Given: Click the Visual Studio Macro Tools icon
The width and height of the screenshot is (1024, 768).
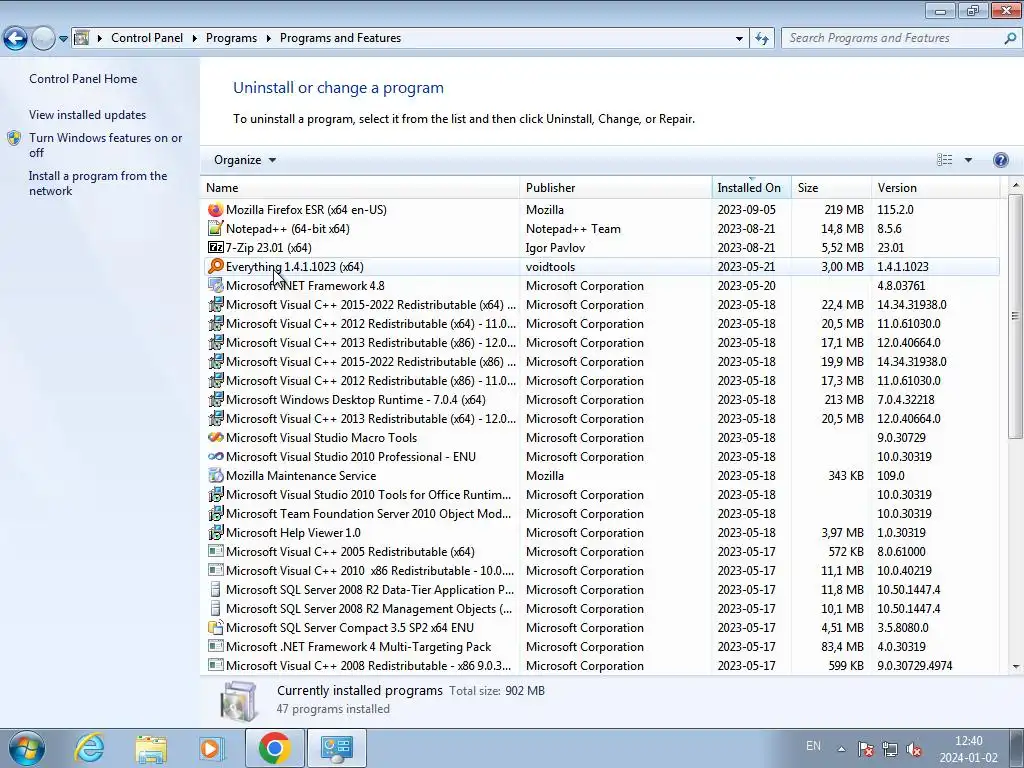Looking at the screenshot, I should (216, 438).
